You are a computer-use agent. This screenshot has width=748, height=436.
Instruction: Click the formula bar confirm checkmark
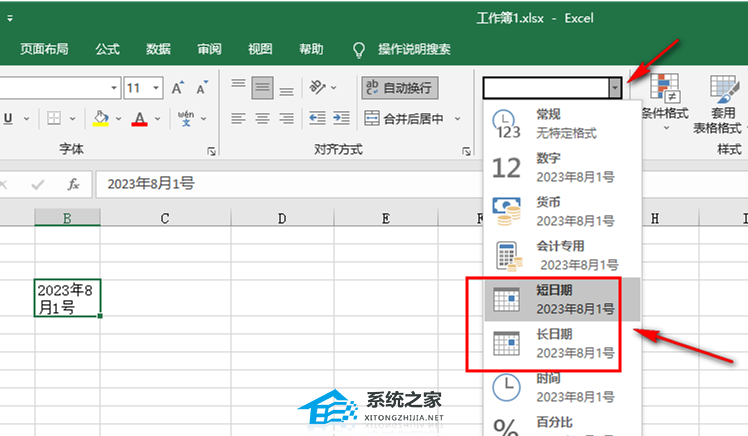click(x=37, y=184)
